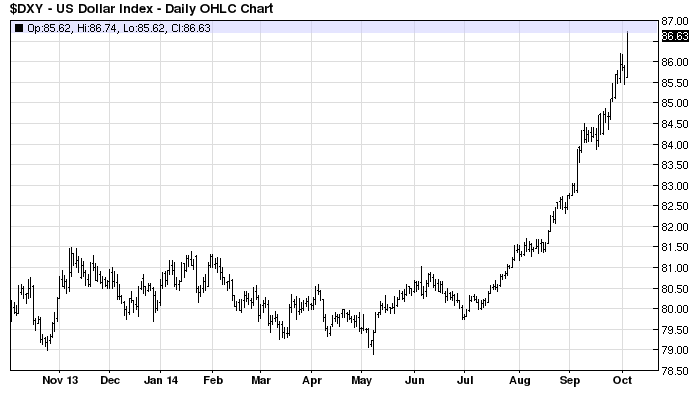Viewport: 700px width, 411px height.
Task: Click the 86.00 price axis label
Action: 675,62
